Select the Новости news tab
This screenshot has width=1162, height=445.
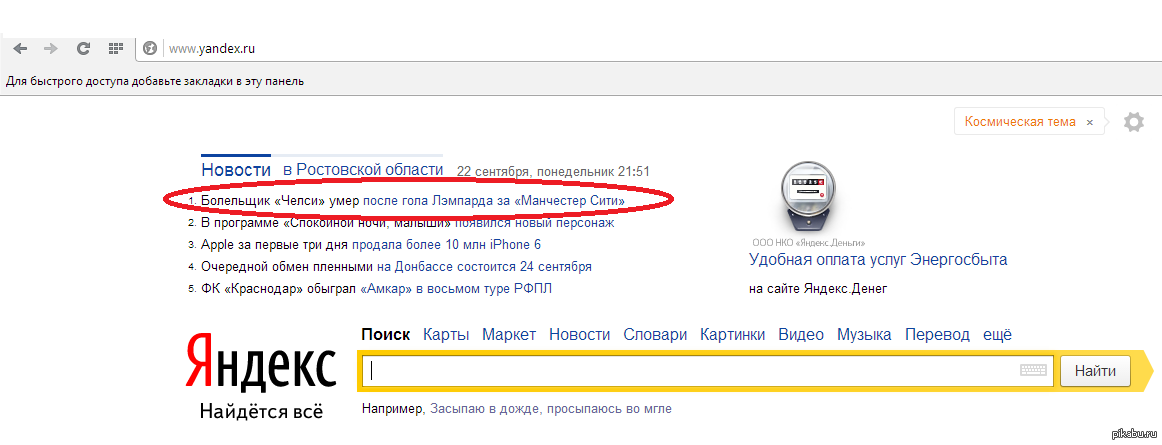(236, 170)
